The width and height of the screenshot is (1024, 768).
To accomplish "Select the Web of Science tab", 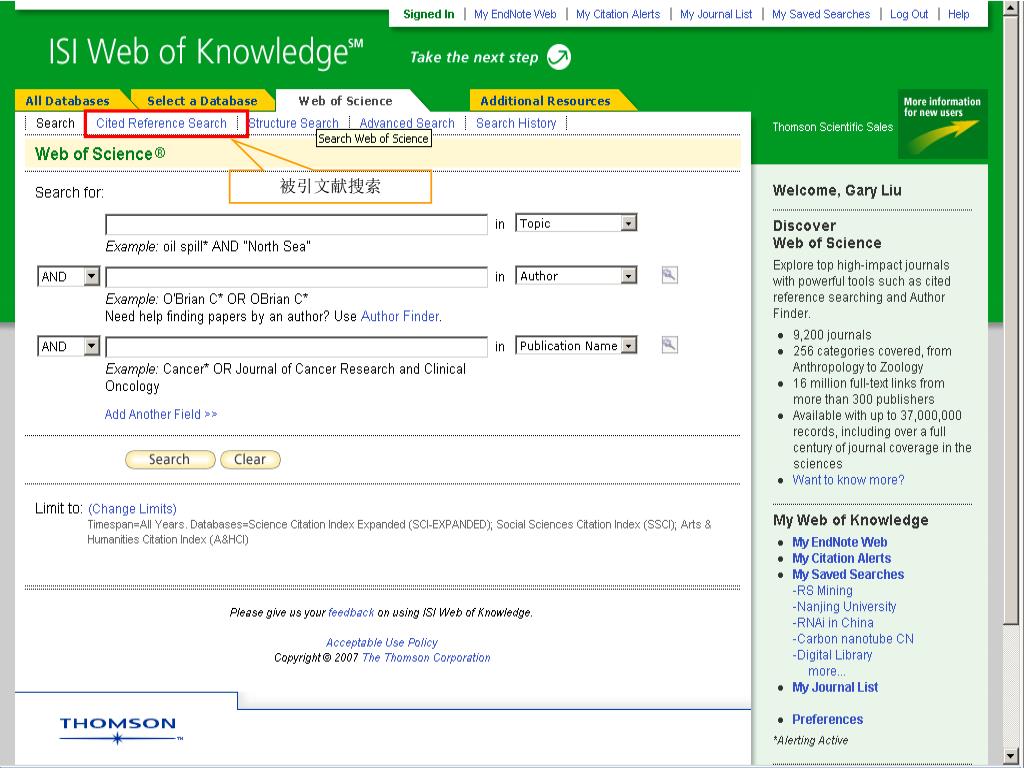I will 345,101.
